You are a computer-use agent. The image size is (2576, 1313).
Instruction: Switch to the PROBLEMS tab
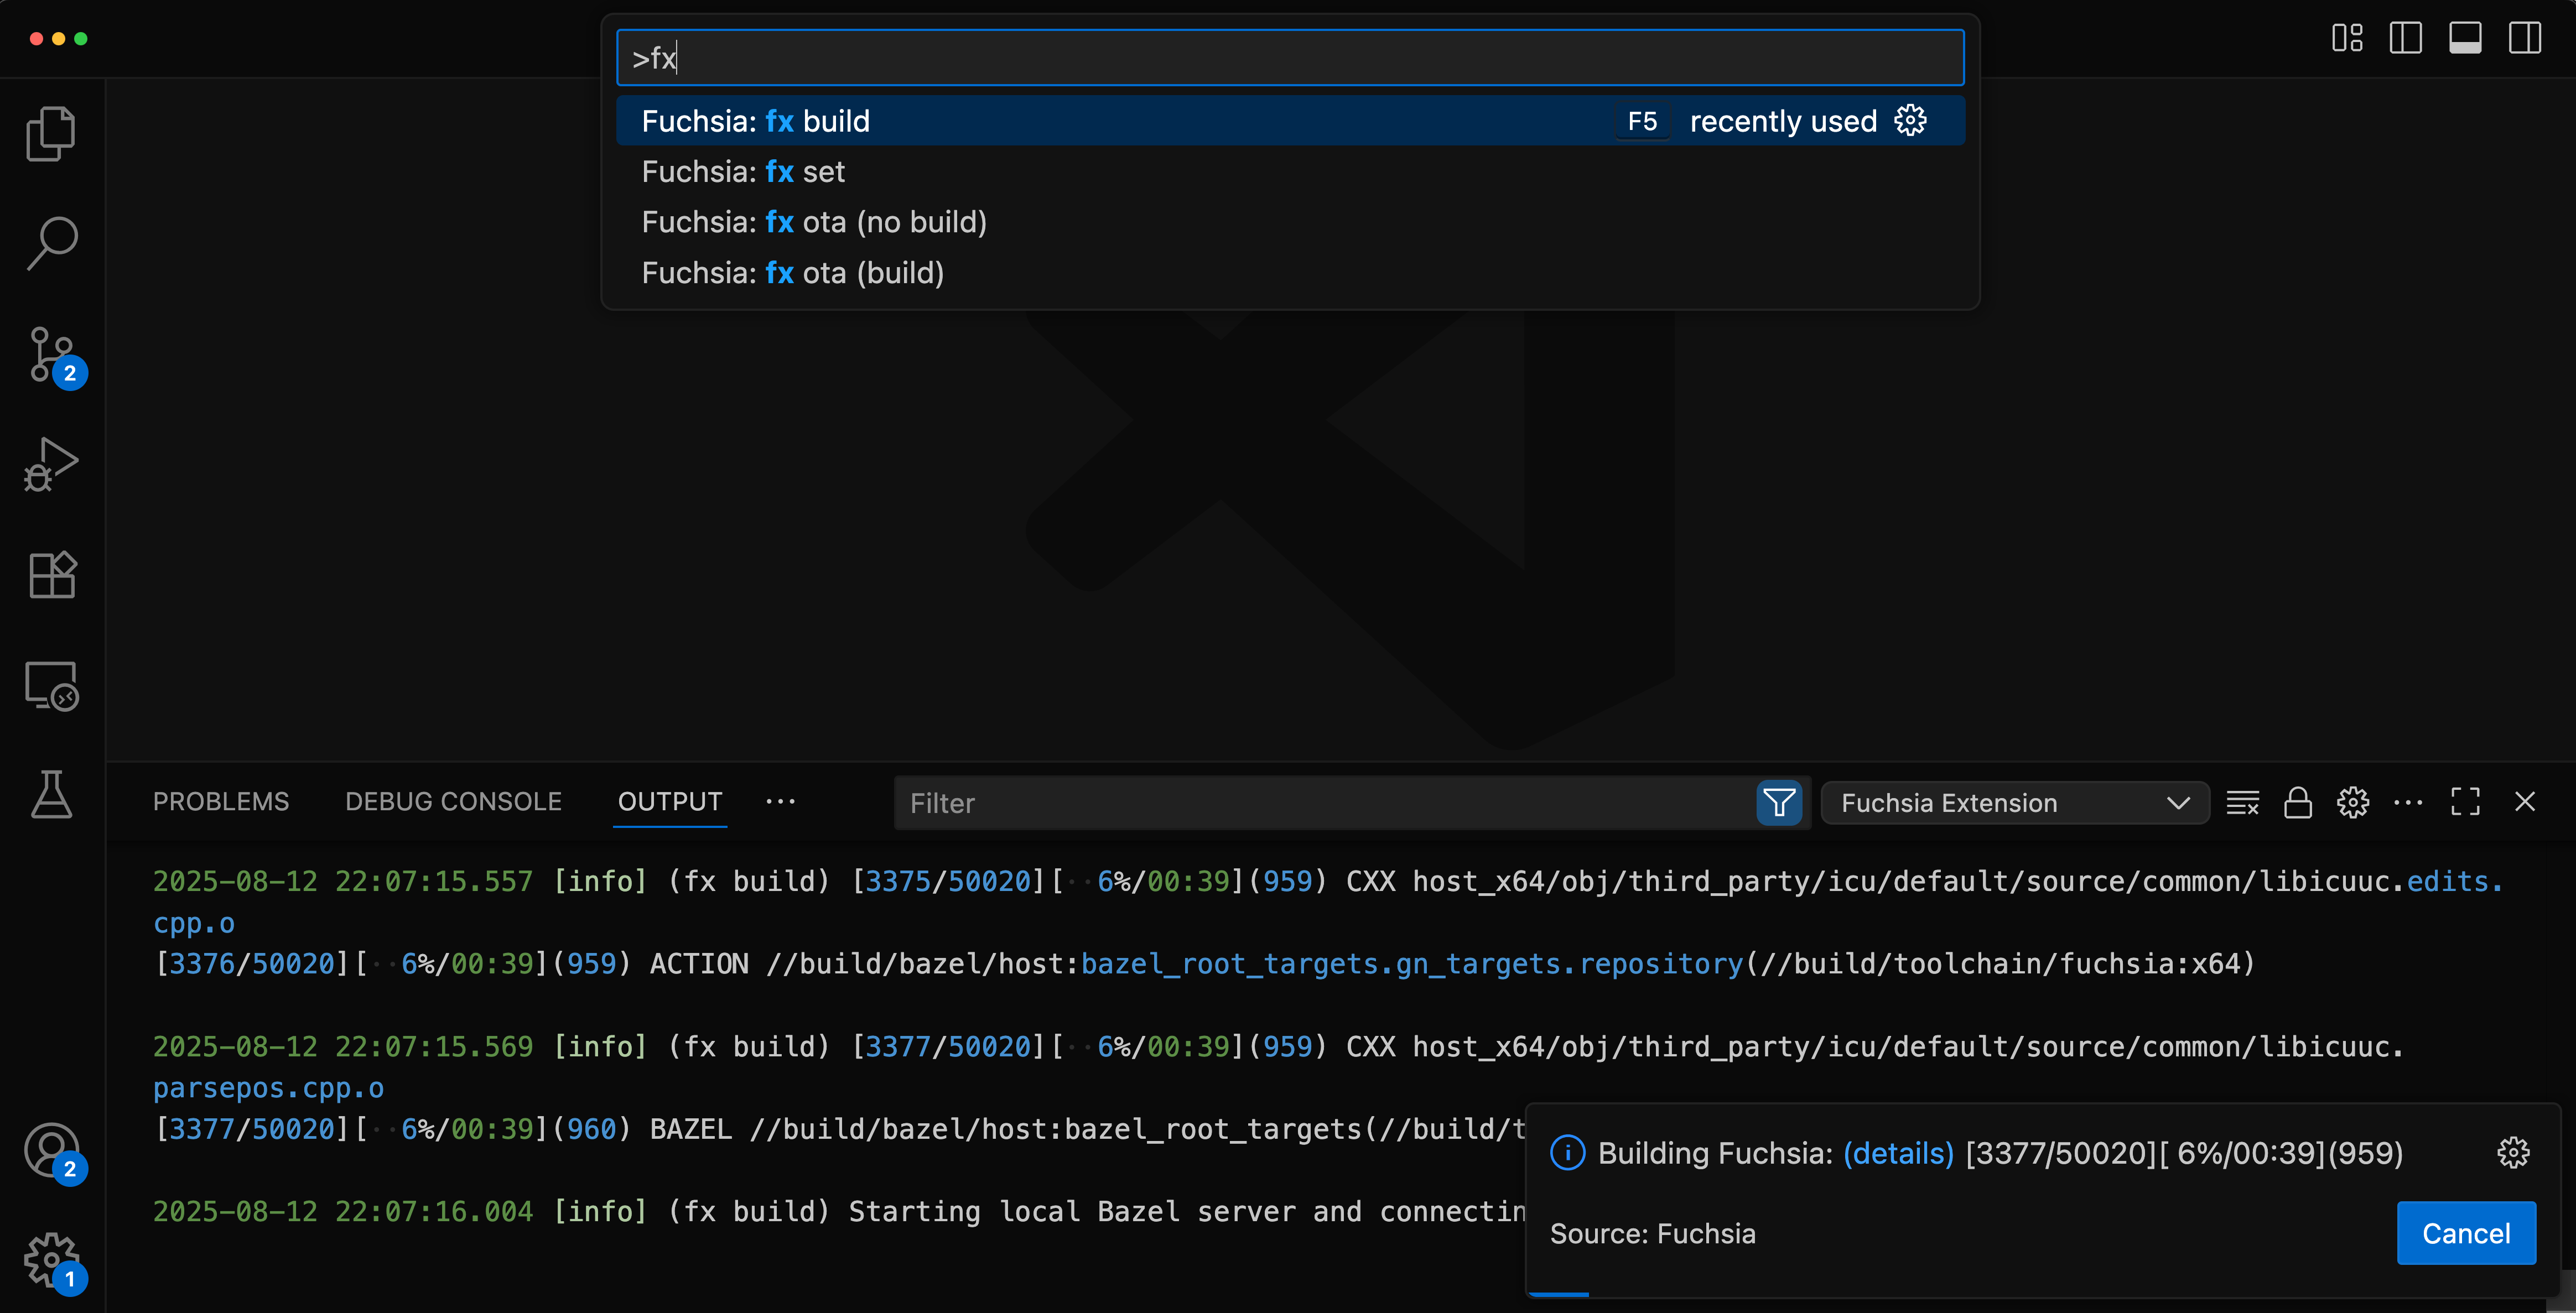point(220,801)
